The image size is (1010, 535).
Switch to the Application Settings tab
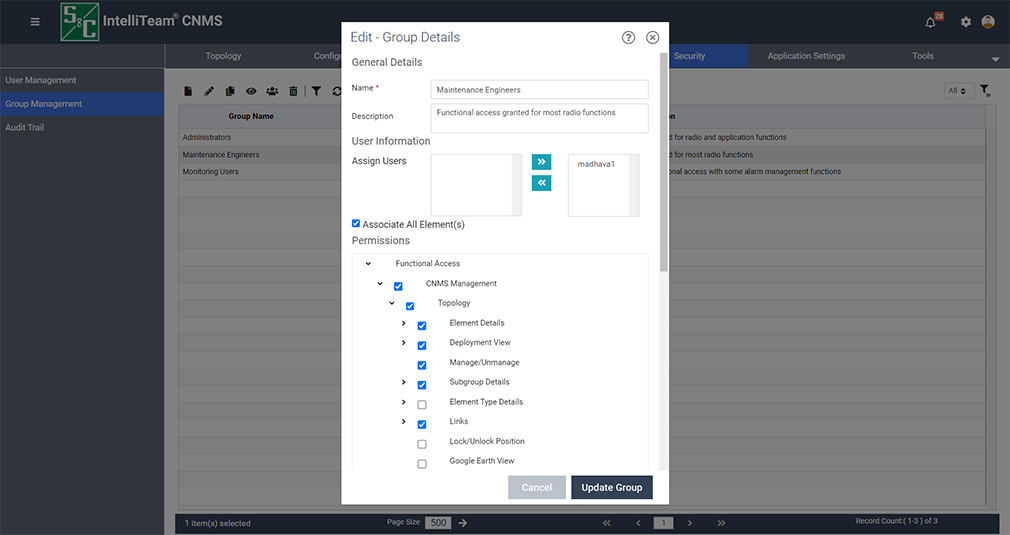806,56
